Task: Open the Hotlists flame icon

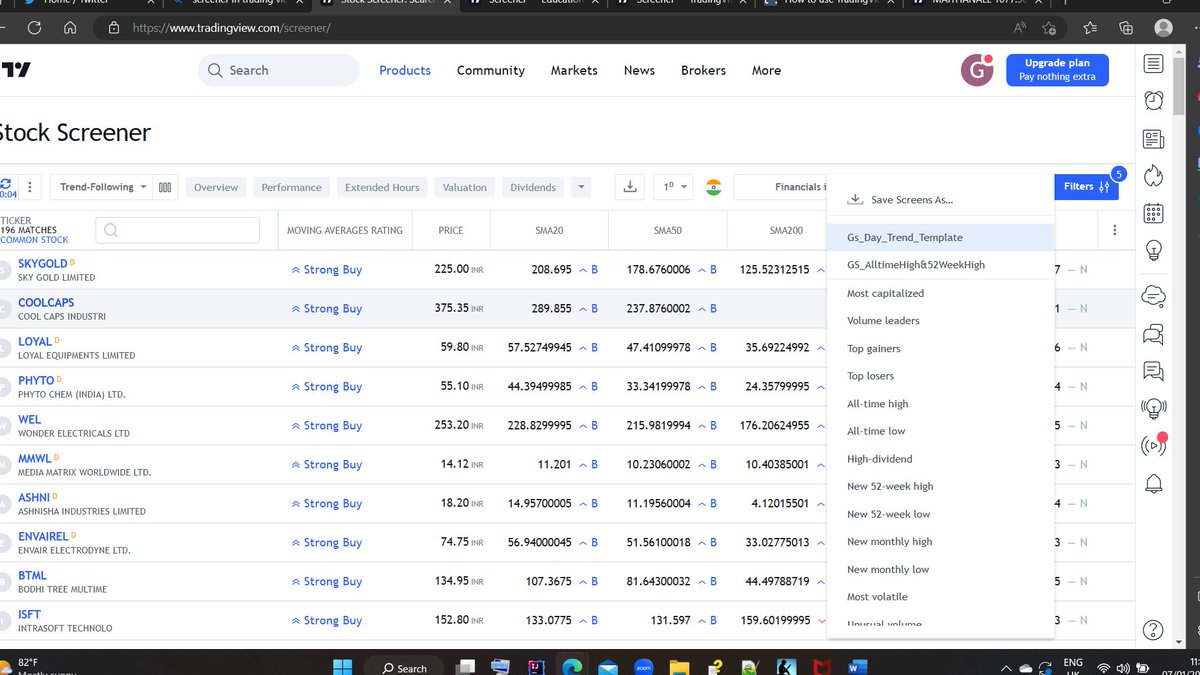Action: pos(1153,174)
